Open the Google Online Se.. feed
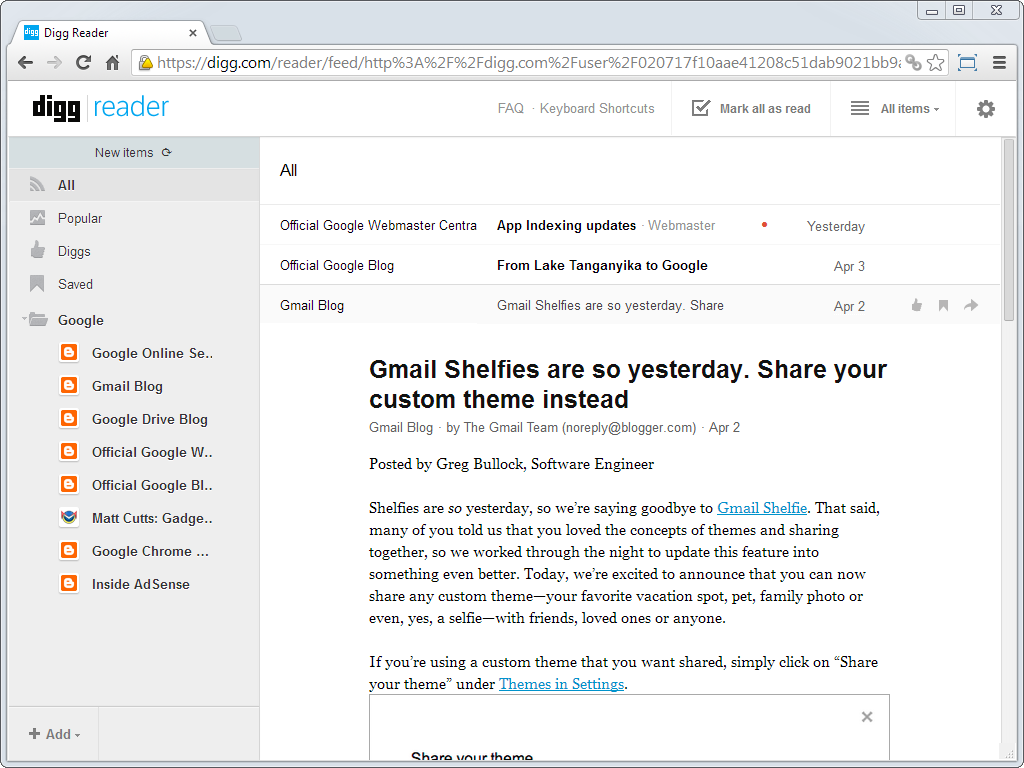Screen dimensions: 1024x768 click(x=152, y=353)
